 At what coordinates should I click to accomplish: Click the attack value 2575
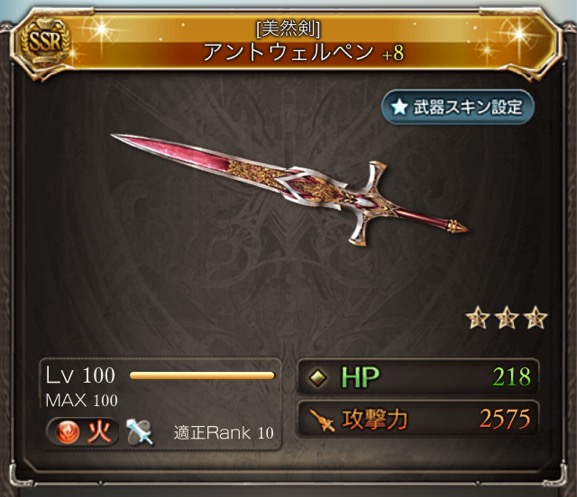point(505,419)
